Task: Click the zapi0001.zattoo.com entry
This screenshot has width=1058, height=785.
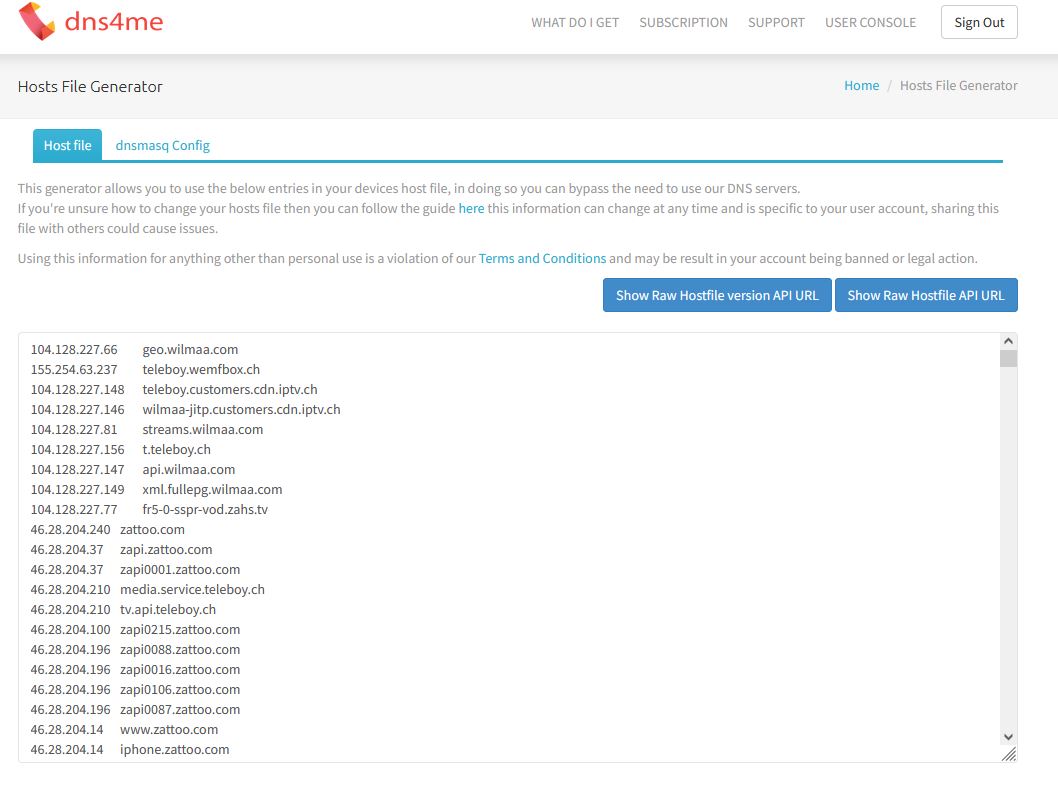Action: pyautogui.click(x=180, y=570)
